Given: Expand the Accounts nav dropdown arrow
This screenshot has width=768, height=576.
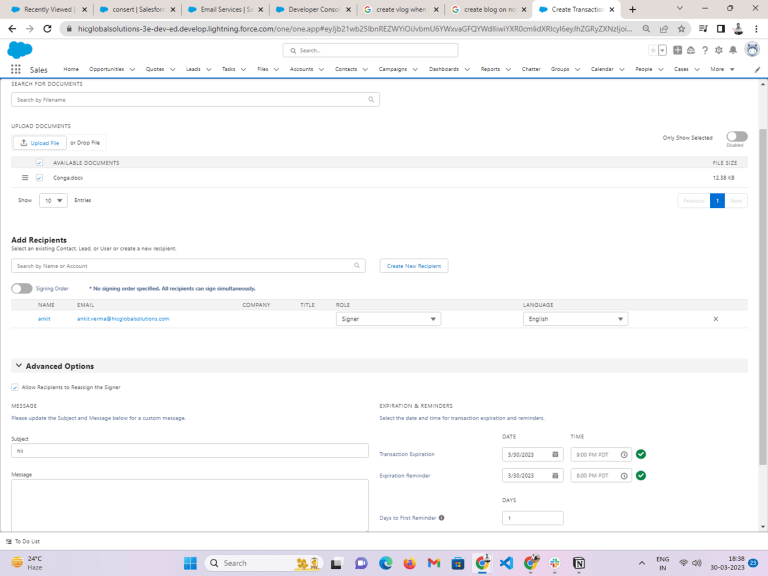Looking at the screenshot, I should point(321,70).
